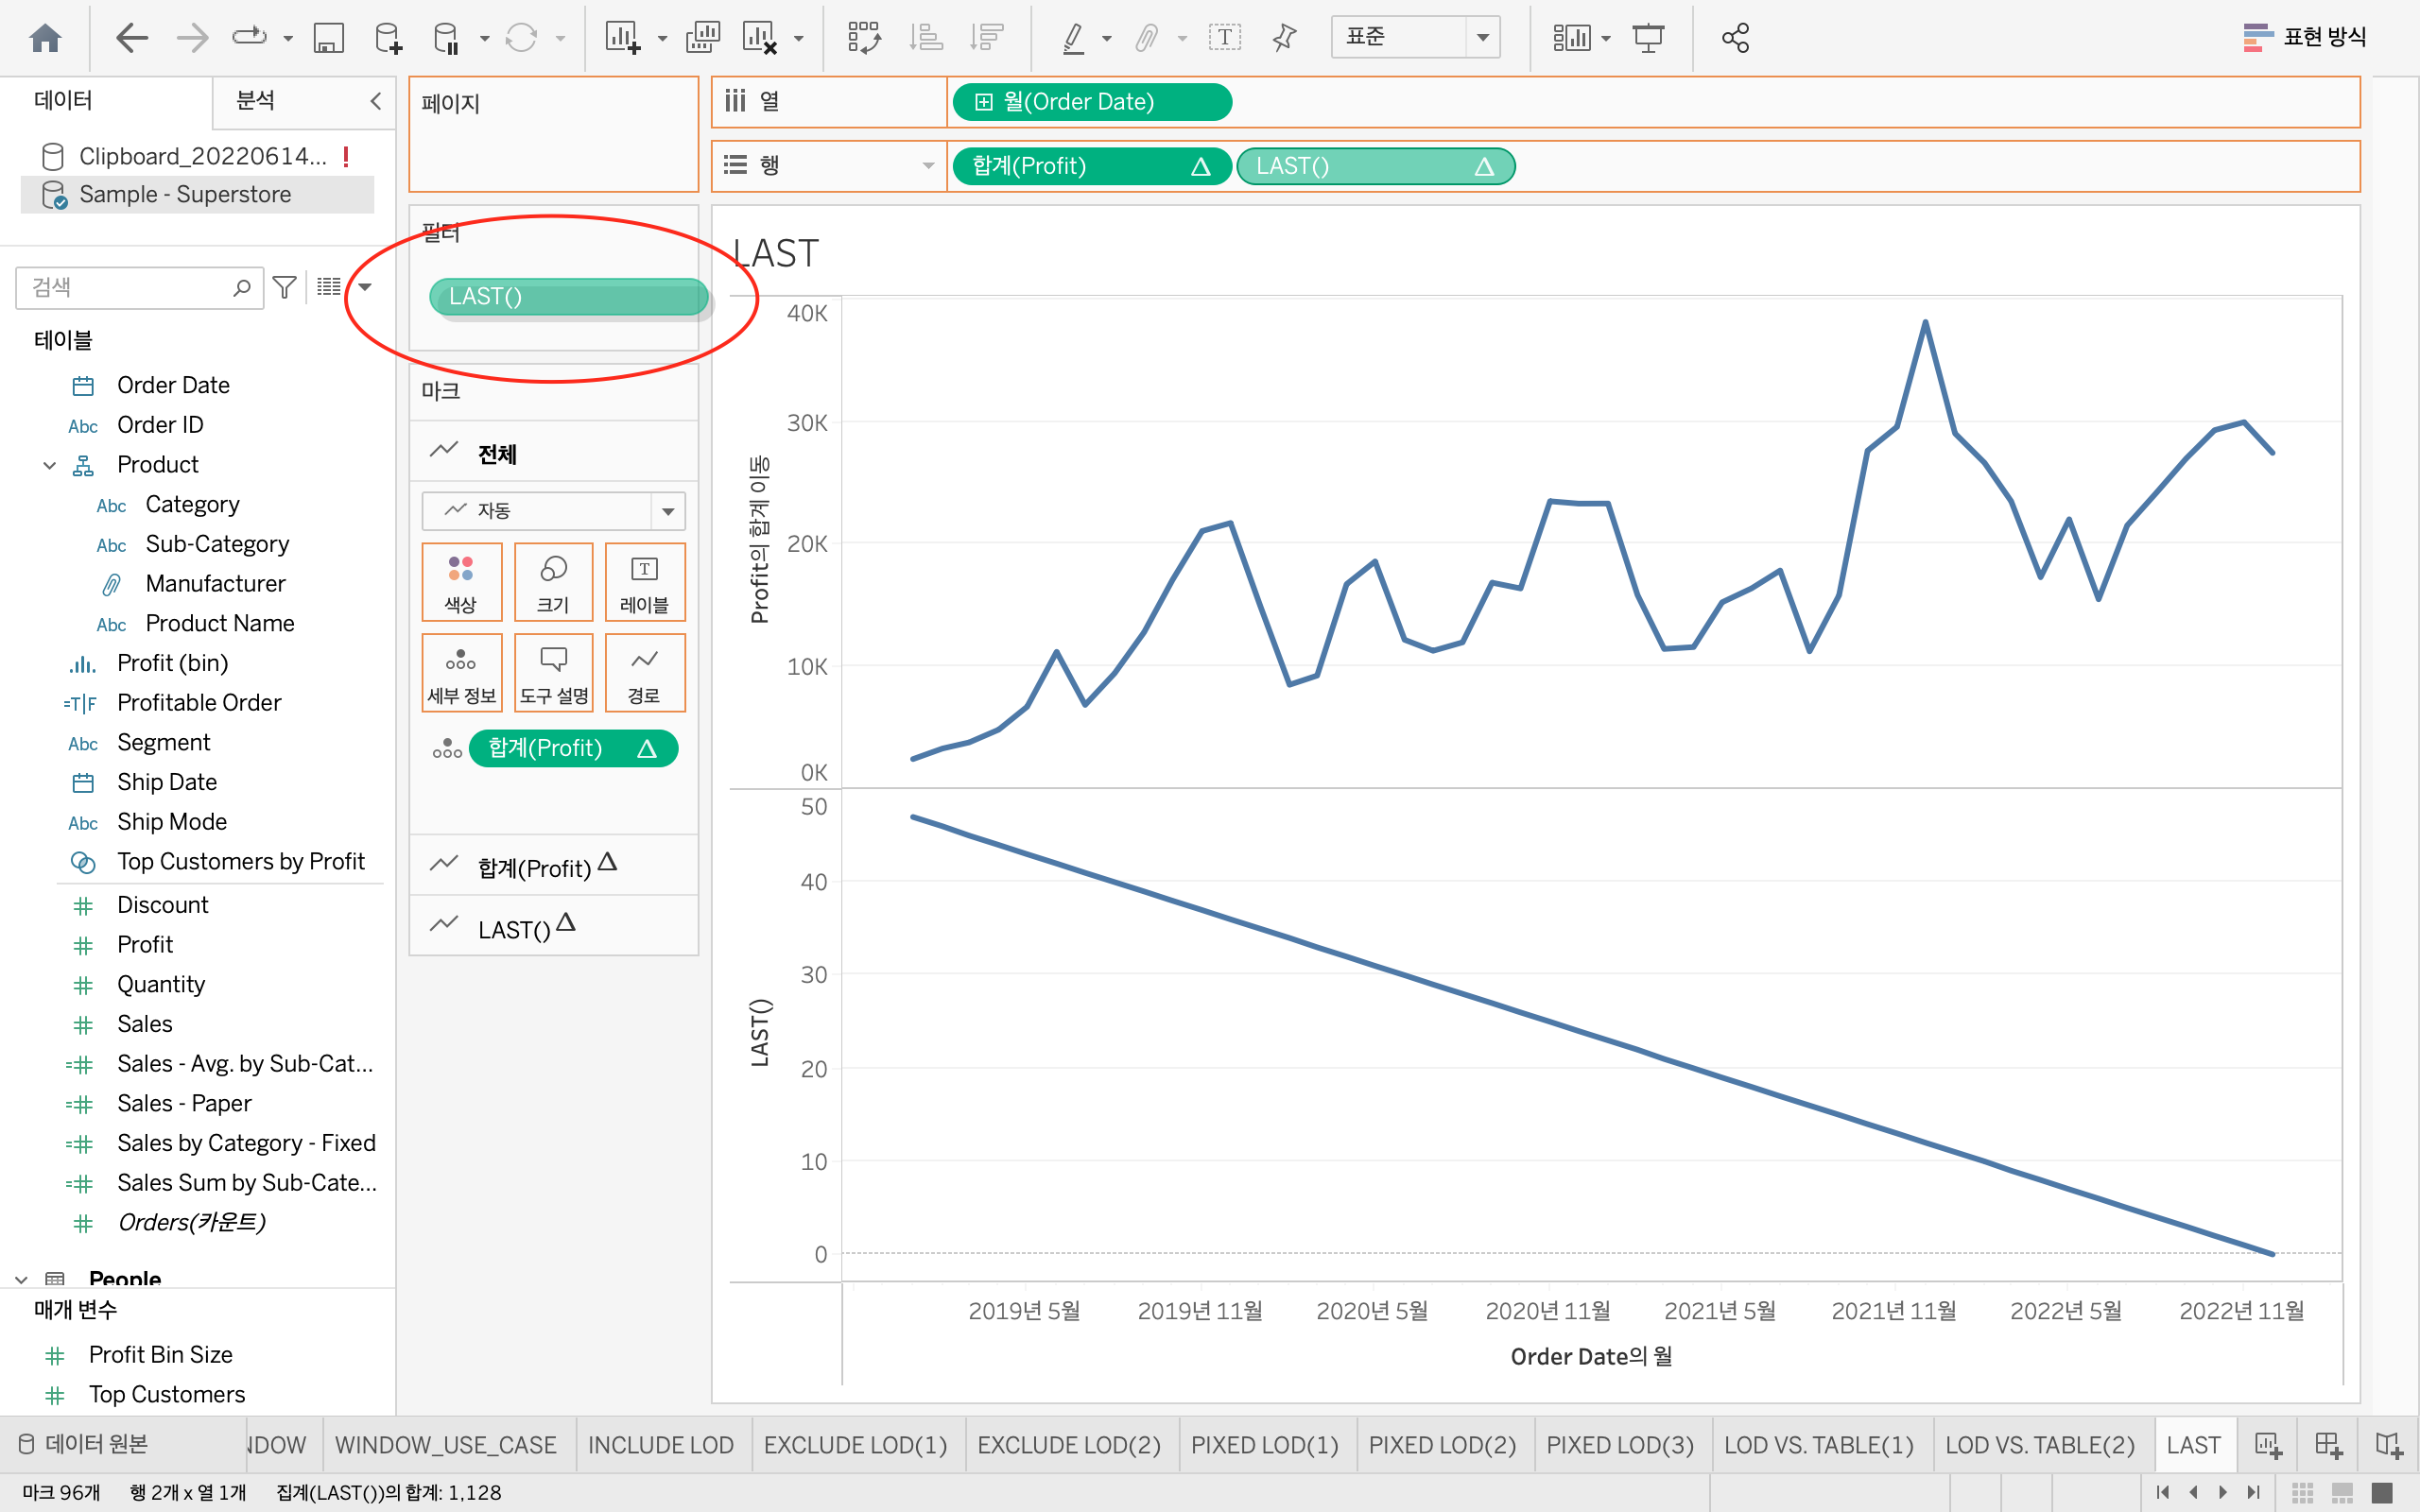
Task: Click the Presentation mode icon
Action: pyautogui.click(x=1648, y=38)
